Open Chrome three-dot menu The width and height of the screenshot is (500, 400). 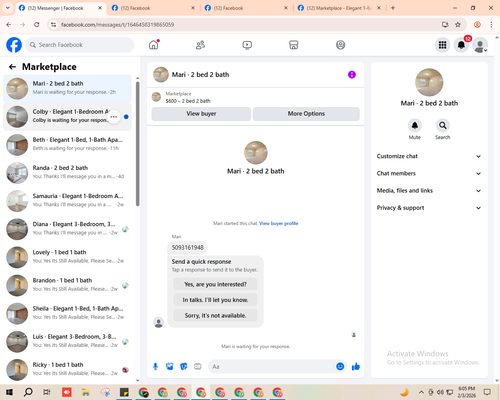(x=491, y=25)
